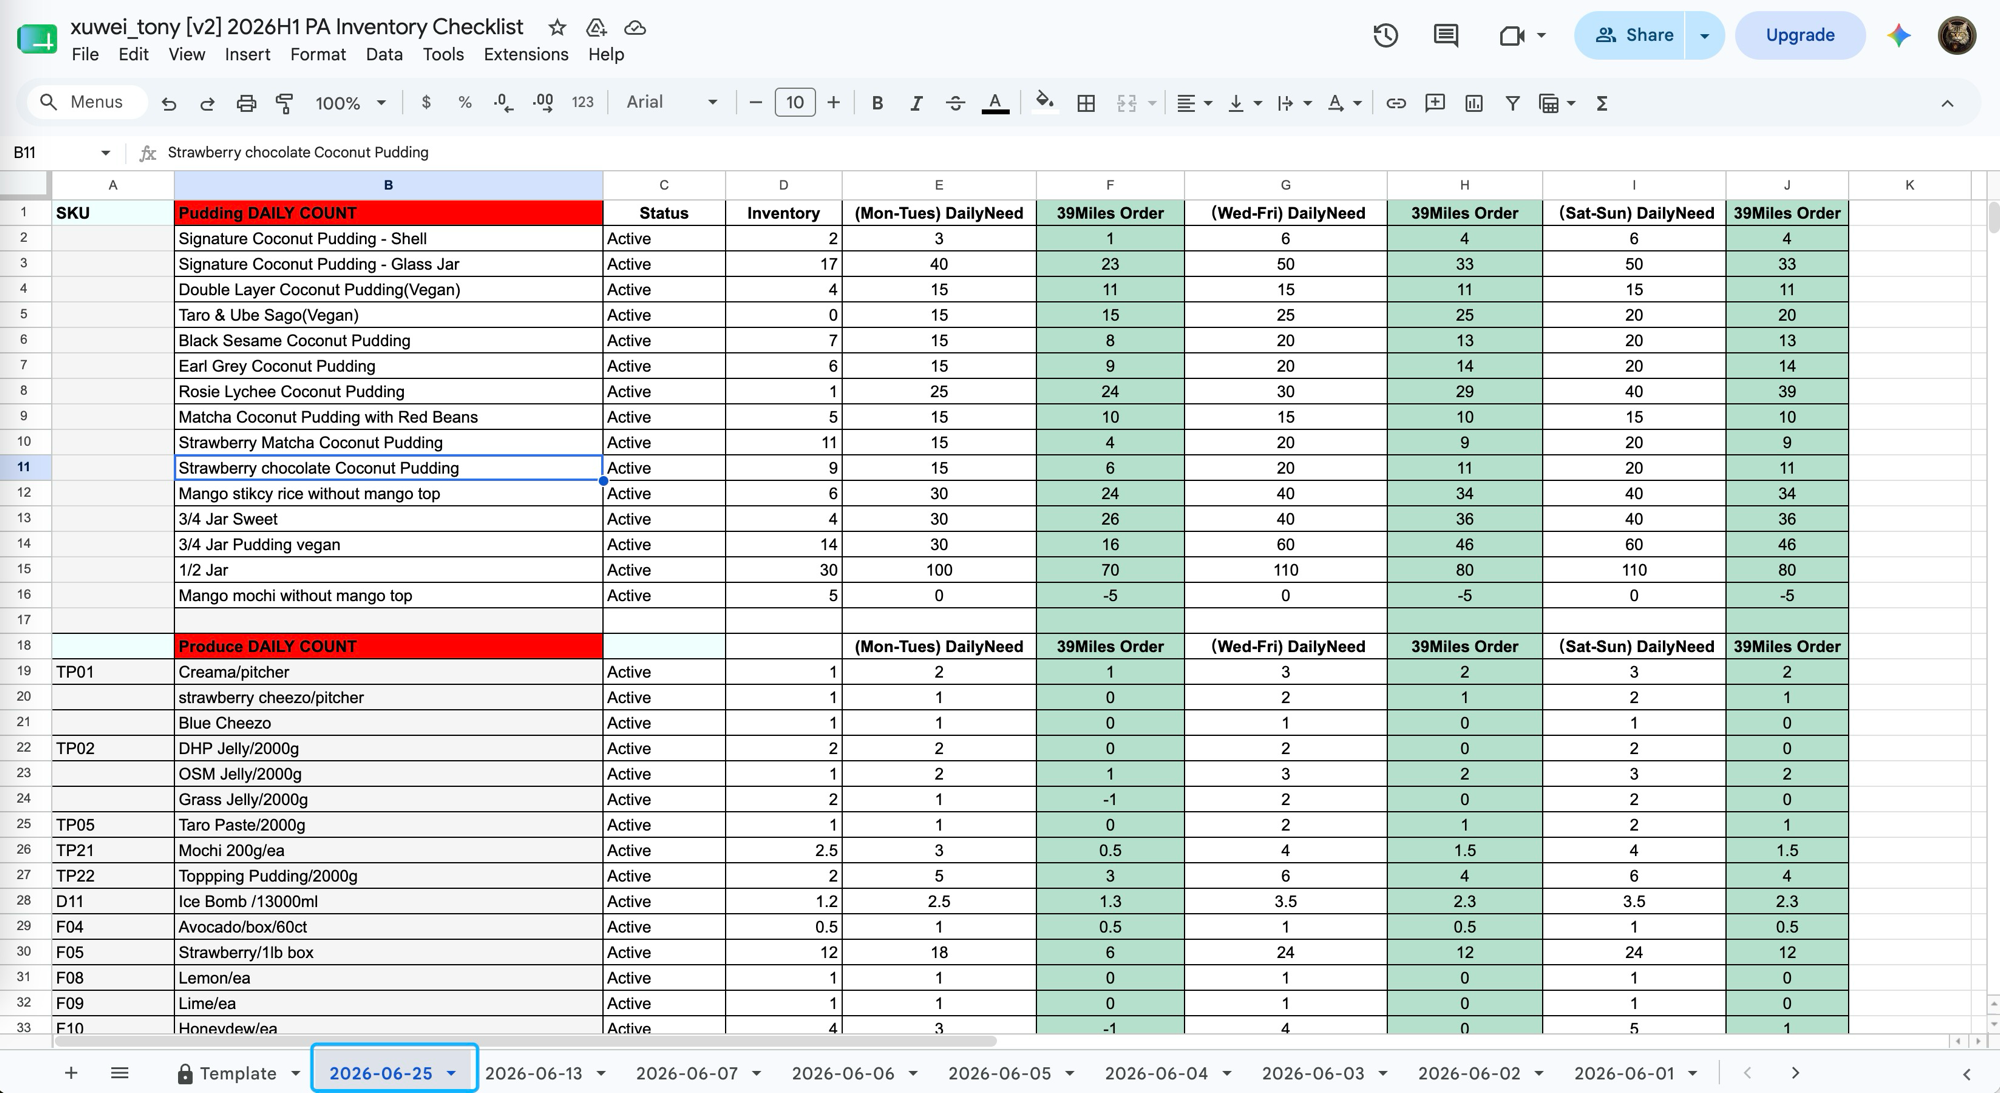Toggle strikethrough formatting
The height and width of the screenshot is (1093, 2000).
[955, 103]
